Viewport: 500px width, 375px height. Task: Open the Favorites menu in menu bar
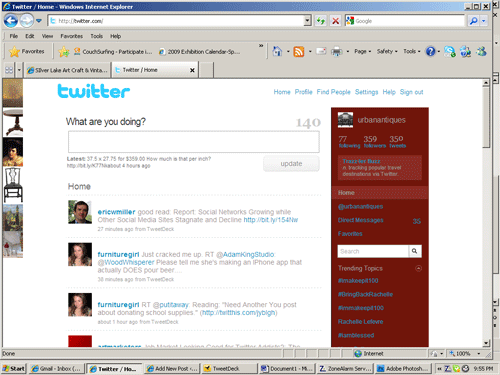pyautogui.click(x=71, y=36)
